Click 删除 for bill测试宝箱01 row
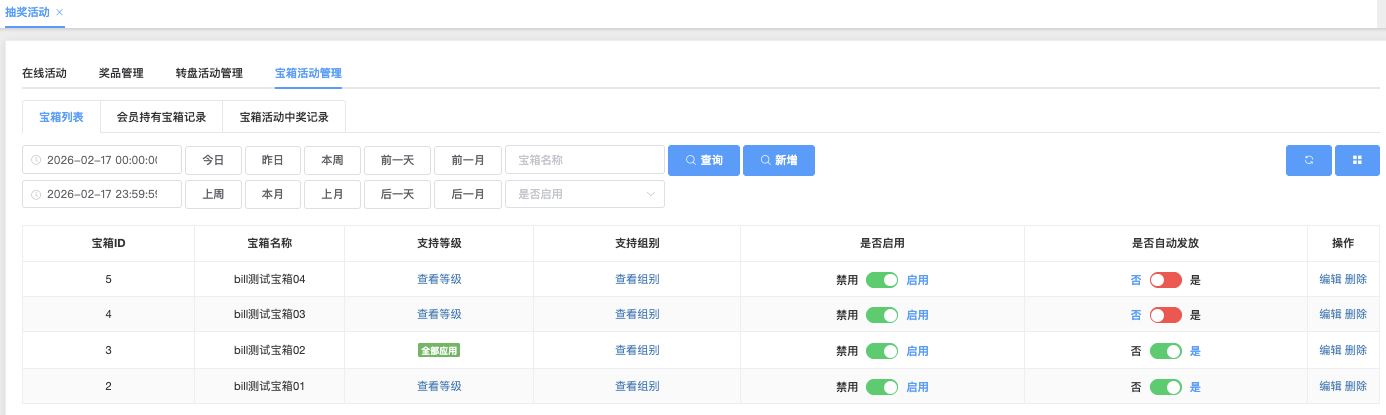 point(1356,386)
